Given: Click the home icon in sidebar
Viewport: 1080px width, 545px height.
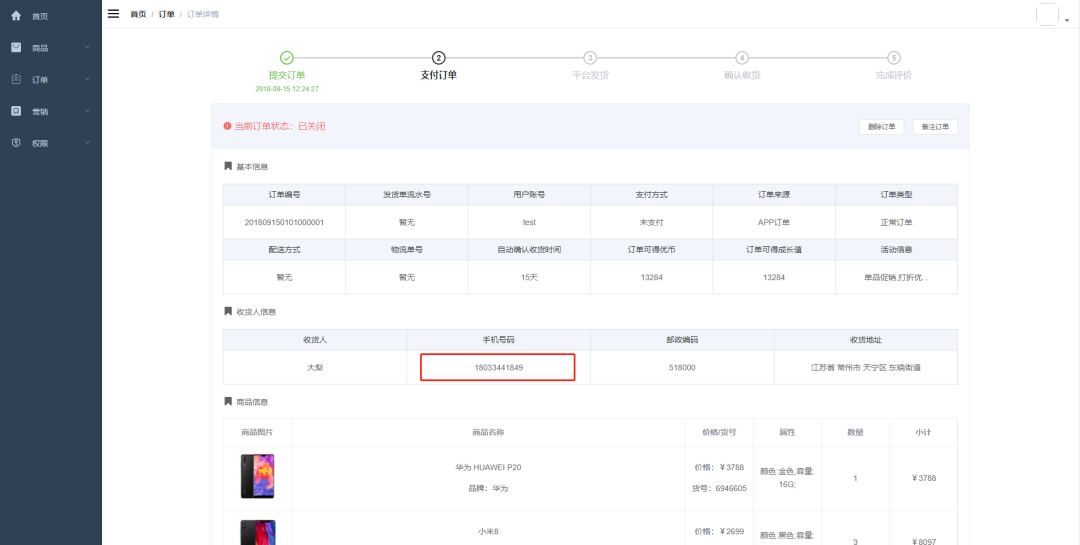Looking at the screenshot, I should (x=16, y=16).
